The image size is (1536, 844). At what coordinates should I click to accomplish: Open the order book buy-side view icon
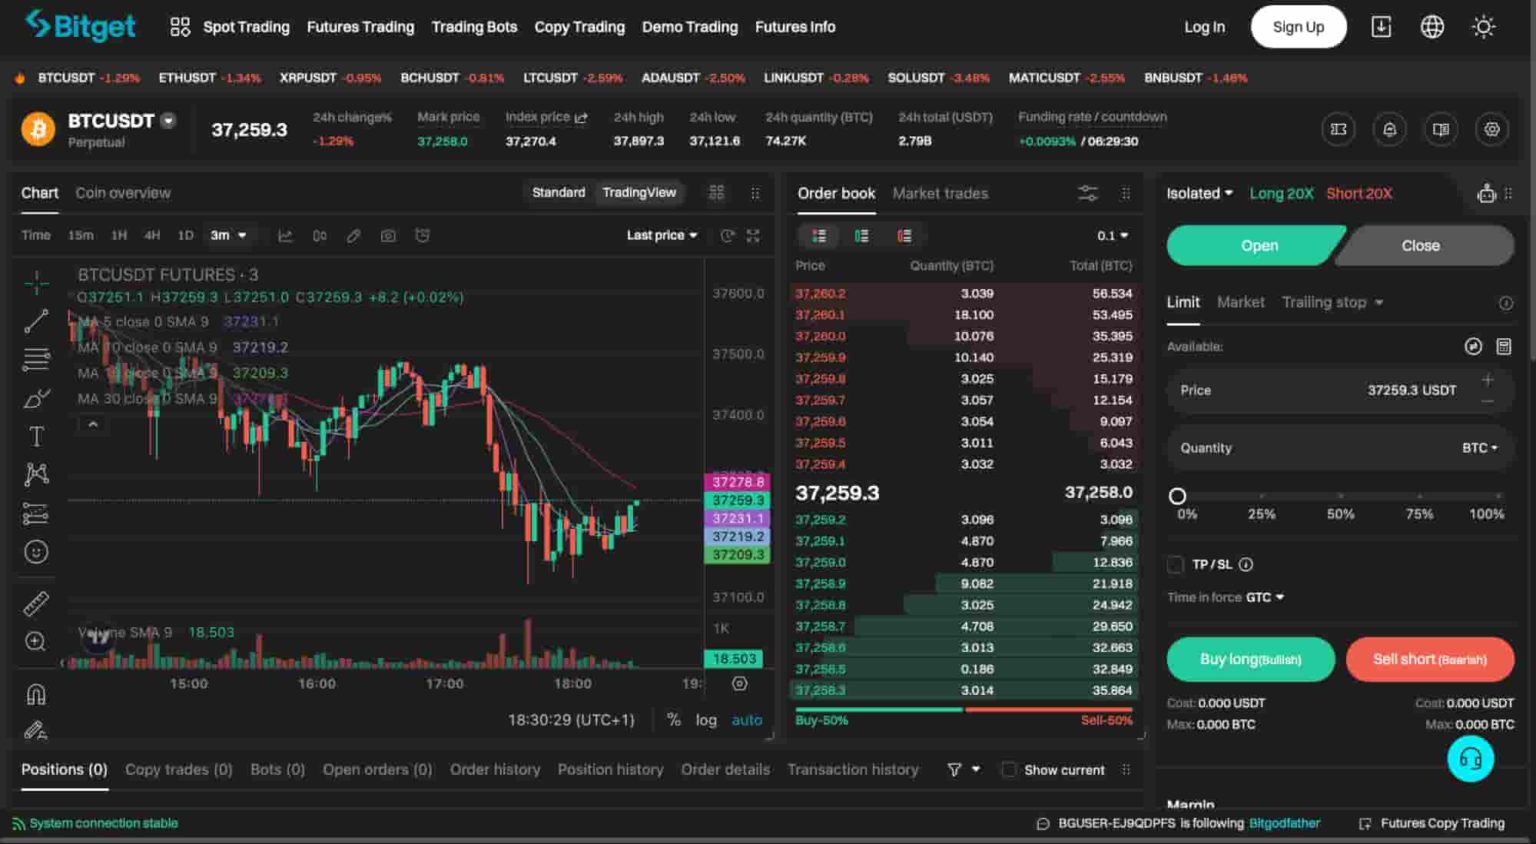pos(862,235)
